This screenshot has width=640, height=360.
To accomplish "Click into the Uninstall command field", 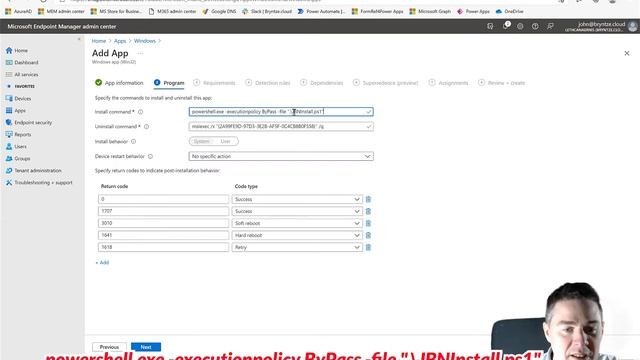I will point(281,127).
